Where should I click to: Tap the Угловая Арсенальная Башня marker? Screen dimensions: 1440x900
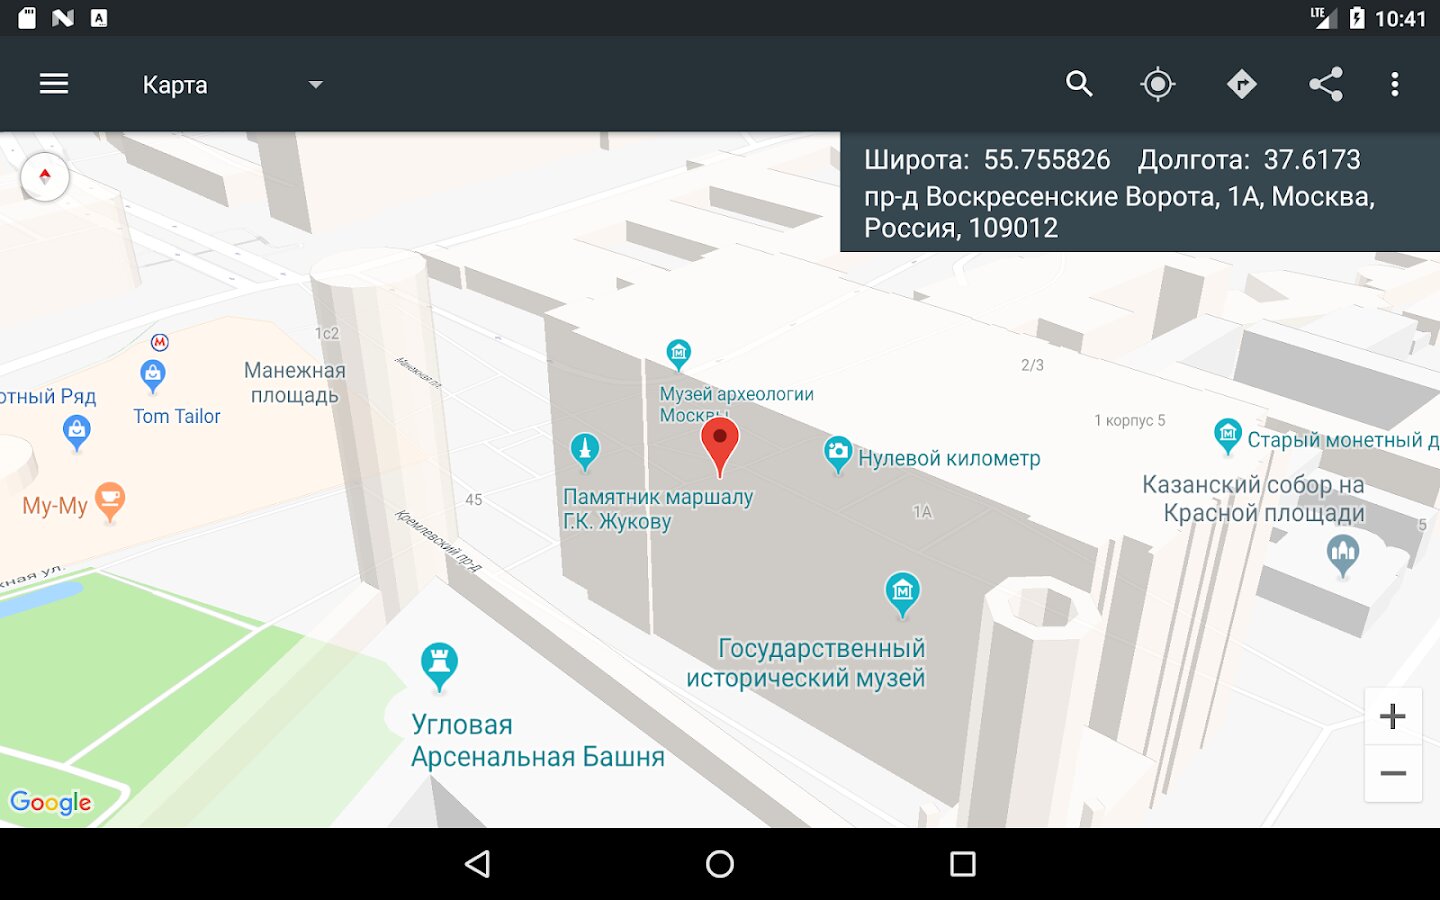coord(439,666)
